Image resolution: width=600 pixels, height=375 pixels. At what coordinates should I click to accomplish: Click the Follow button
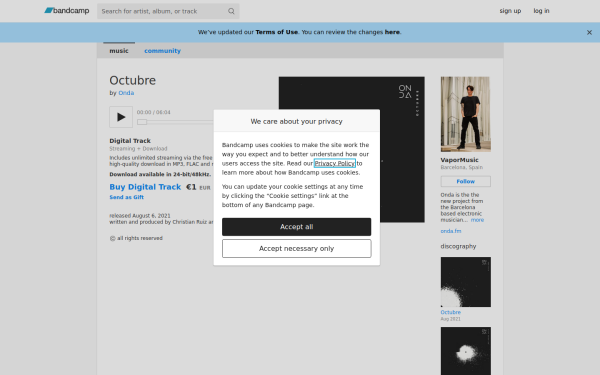click(466, 181)
